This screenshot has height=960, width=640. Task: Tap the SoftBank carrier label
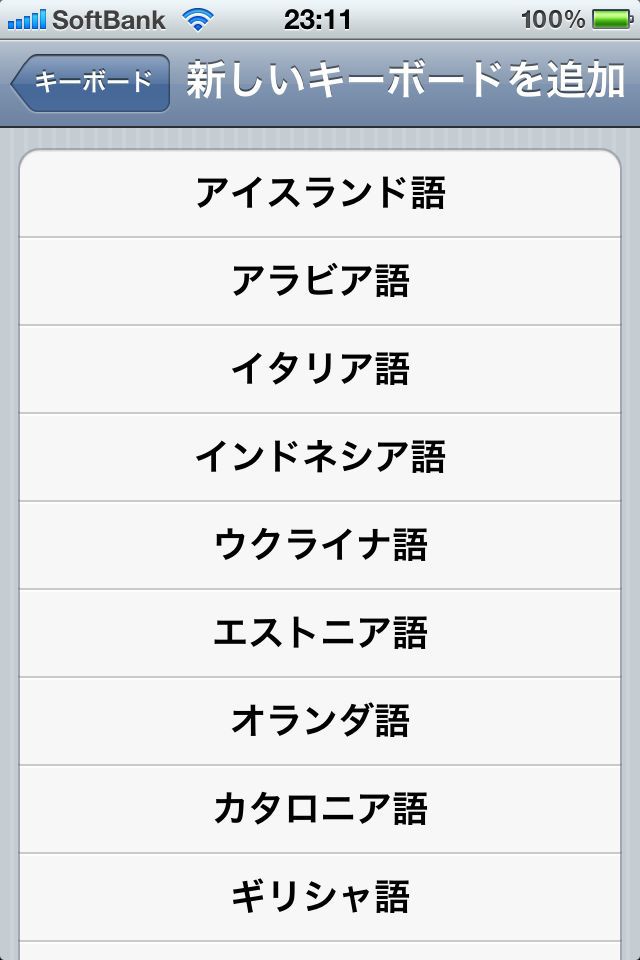point(109,20)
